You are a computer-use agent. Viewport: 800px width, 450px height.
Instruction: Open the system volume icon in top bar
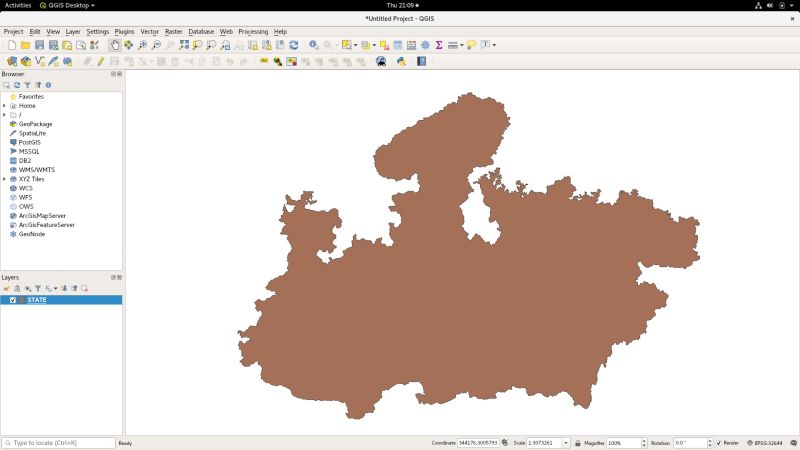[x=770, y=5]
